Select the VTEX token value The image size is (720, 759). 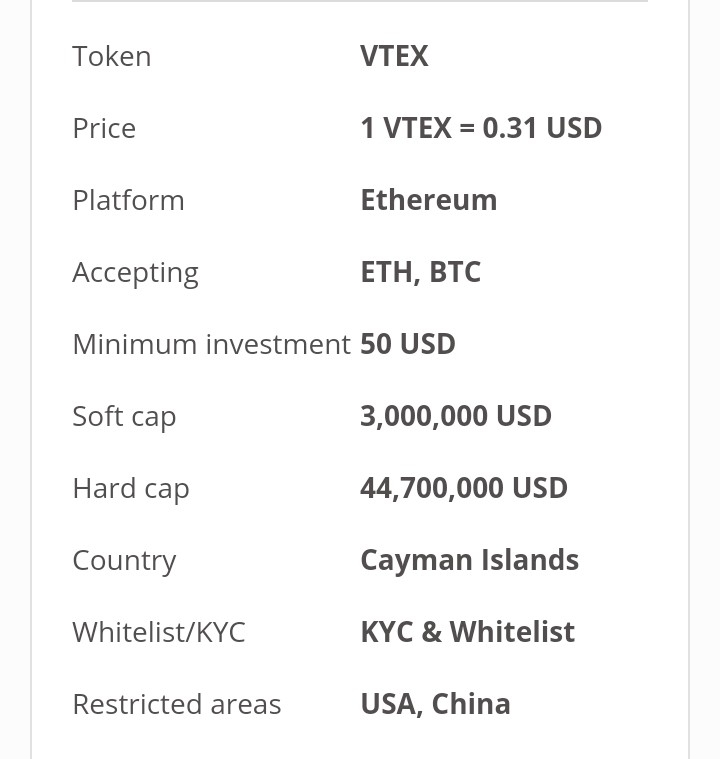(x=394, y=56)
